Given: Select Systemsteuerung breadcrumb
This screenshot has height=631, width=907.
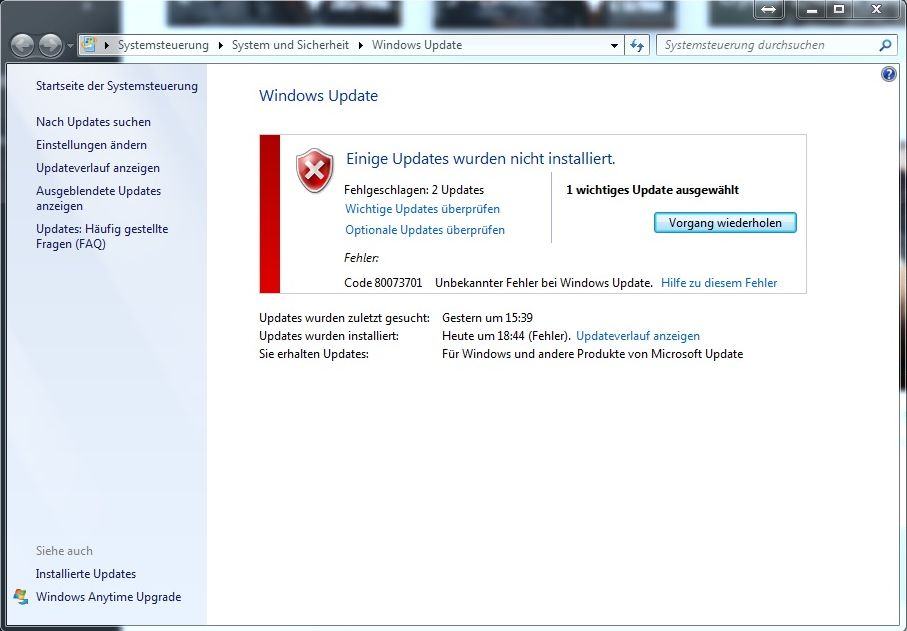Looking at the screenshot, I should [163, 45].
